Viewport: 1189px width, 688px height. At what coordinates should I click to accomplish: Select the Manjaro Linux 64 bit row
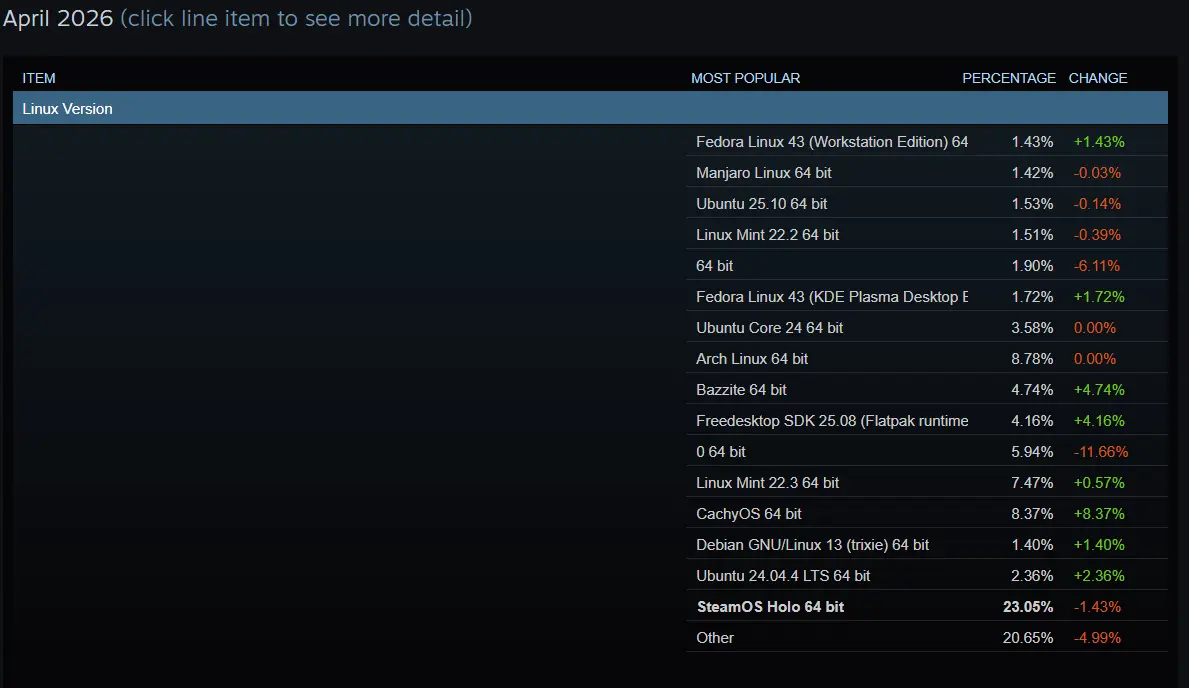coord(927,173)
